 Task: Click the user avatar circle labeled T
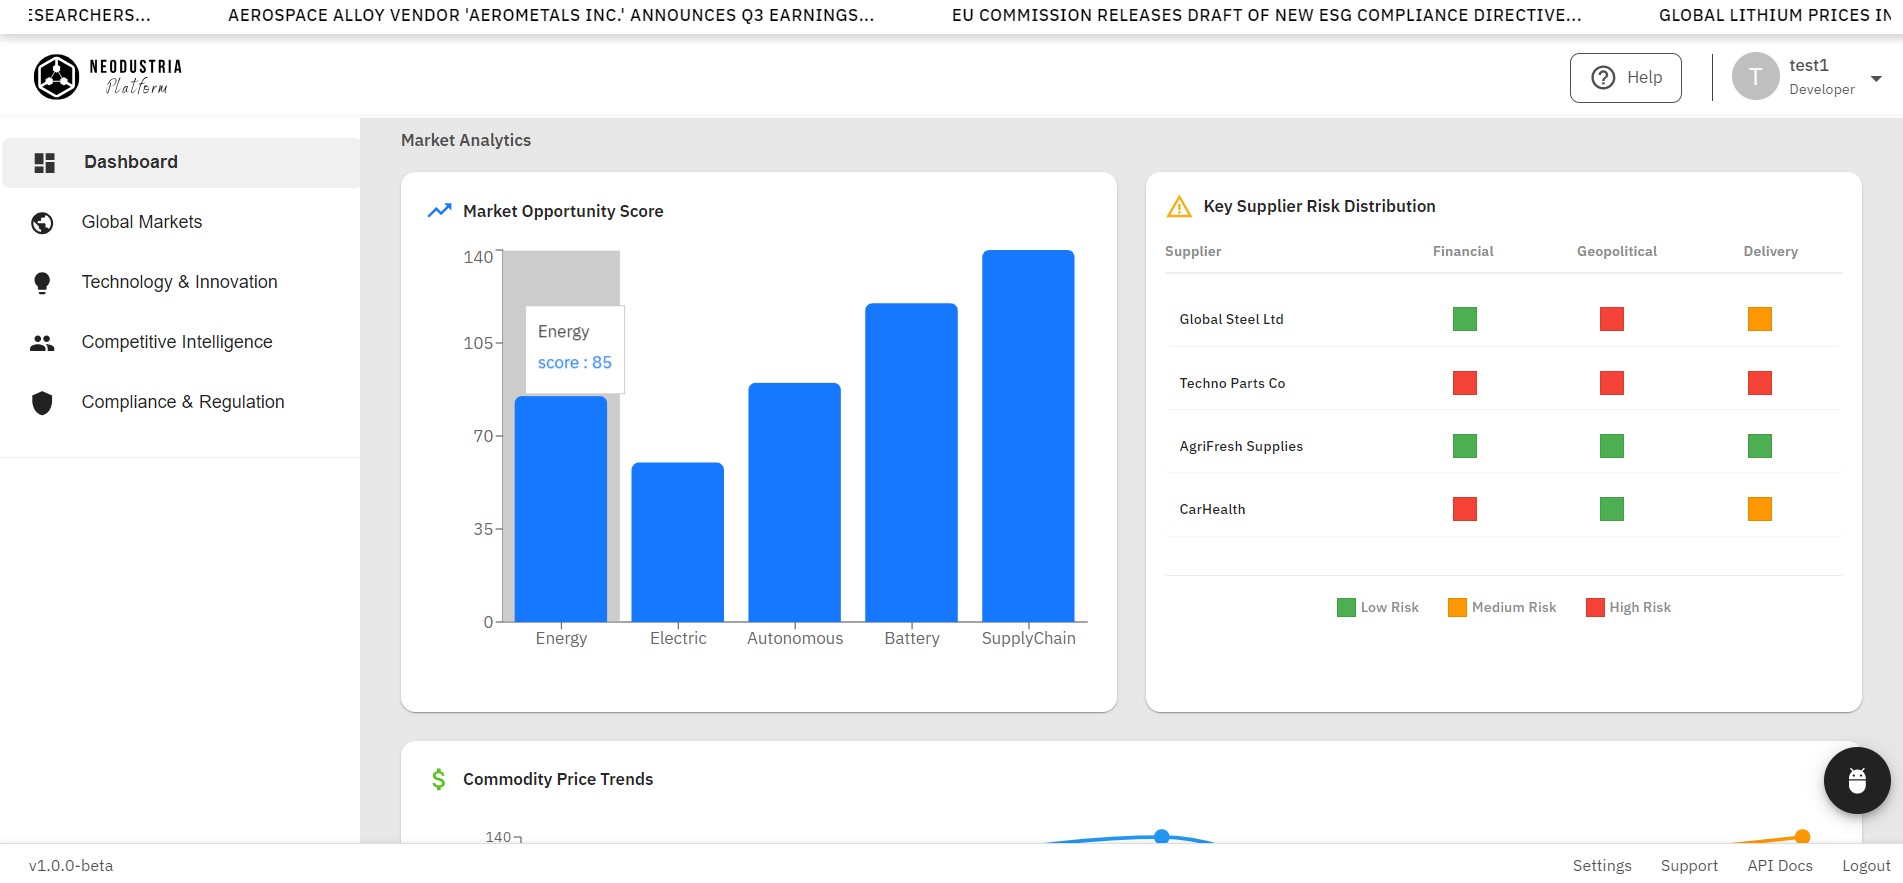point(1755,77)
